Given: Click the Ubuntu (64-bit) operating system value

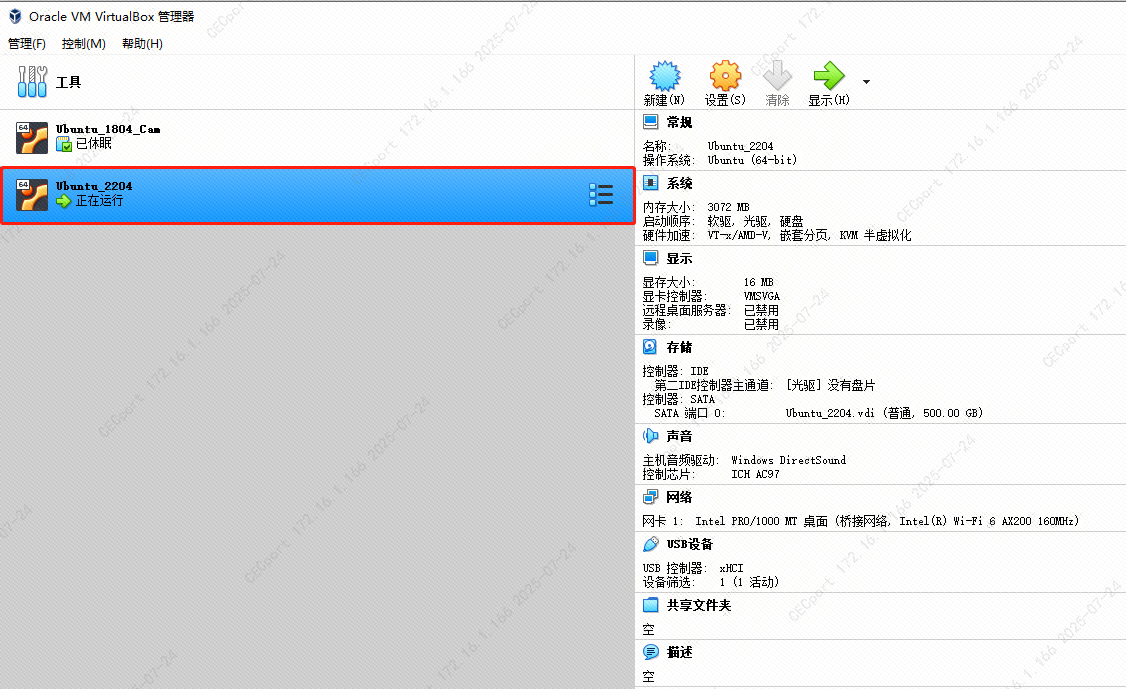Looking at the screenshot, I should (752, 160).
